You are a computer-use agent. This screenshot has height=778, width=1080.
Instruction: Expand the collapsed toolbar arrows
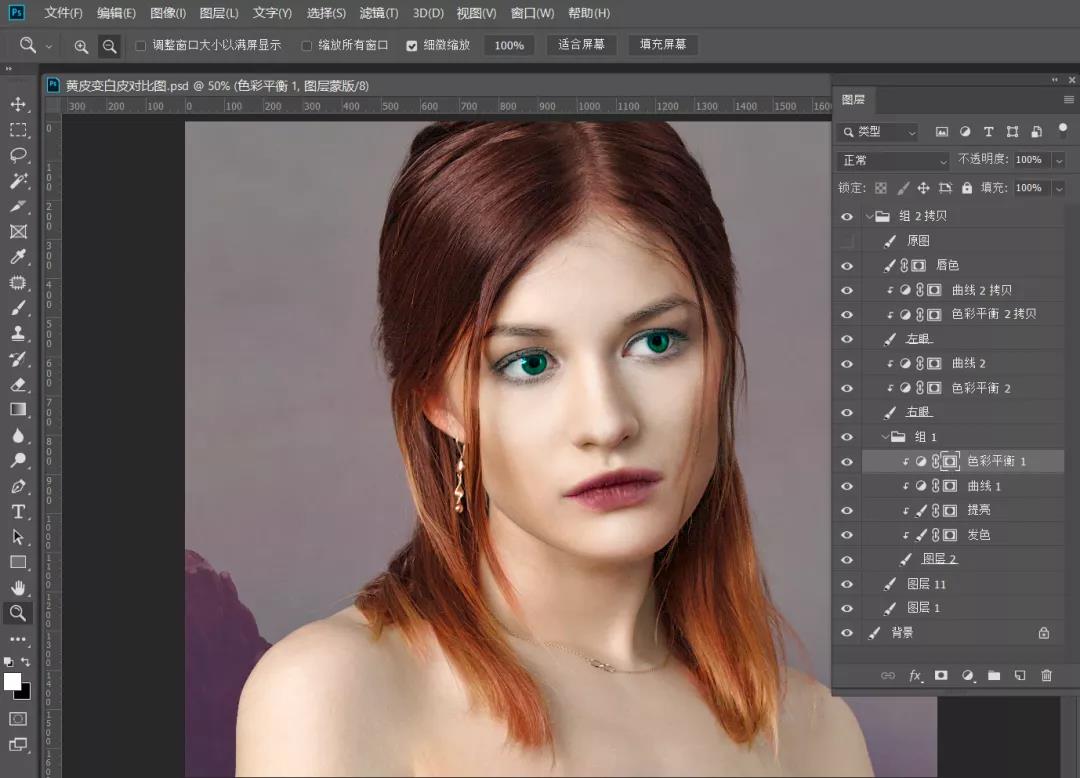pyautogui.click(x=8, y=69)
